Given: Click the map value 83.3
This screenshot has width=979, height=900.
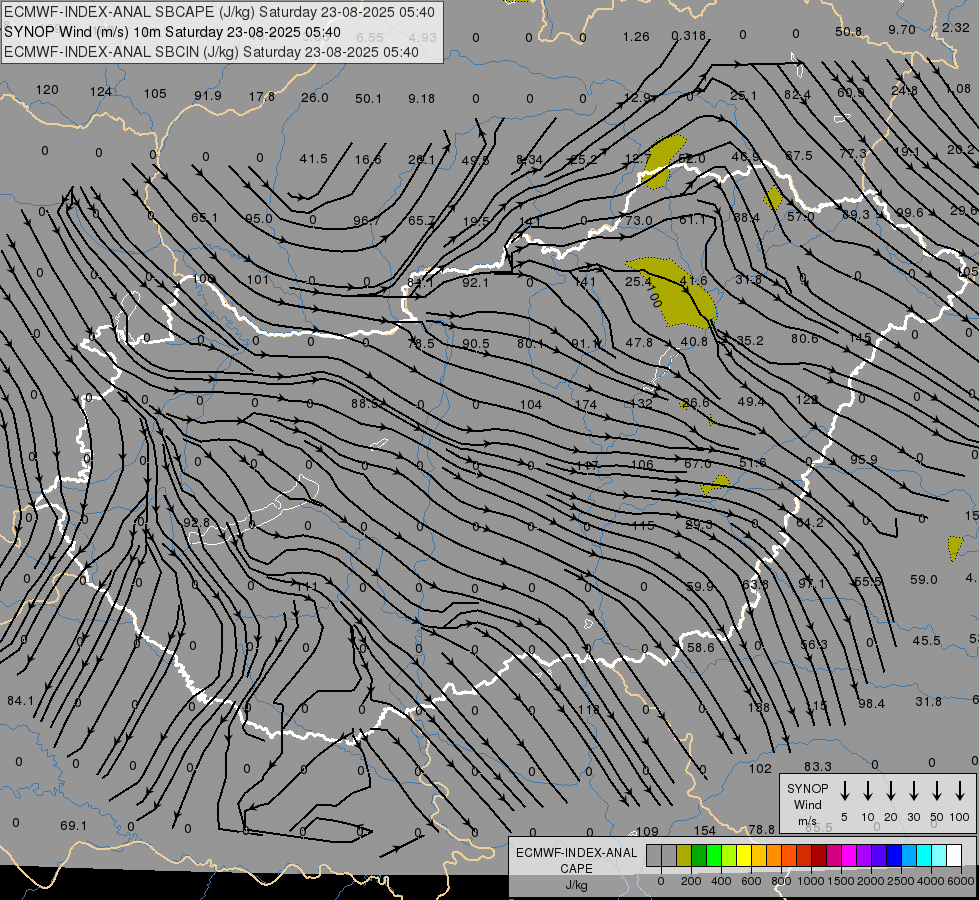Looking at the screenshot, I should pyautogui.click(x=817, y=766).
